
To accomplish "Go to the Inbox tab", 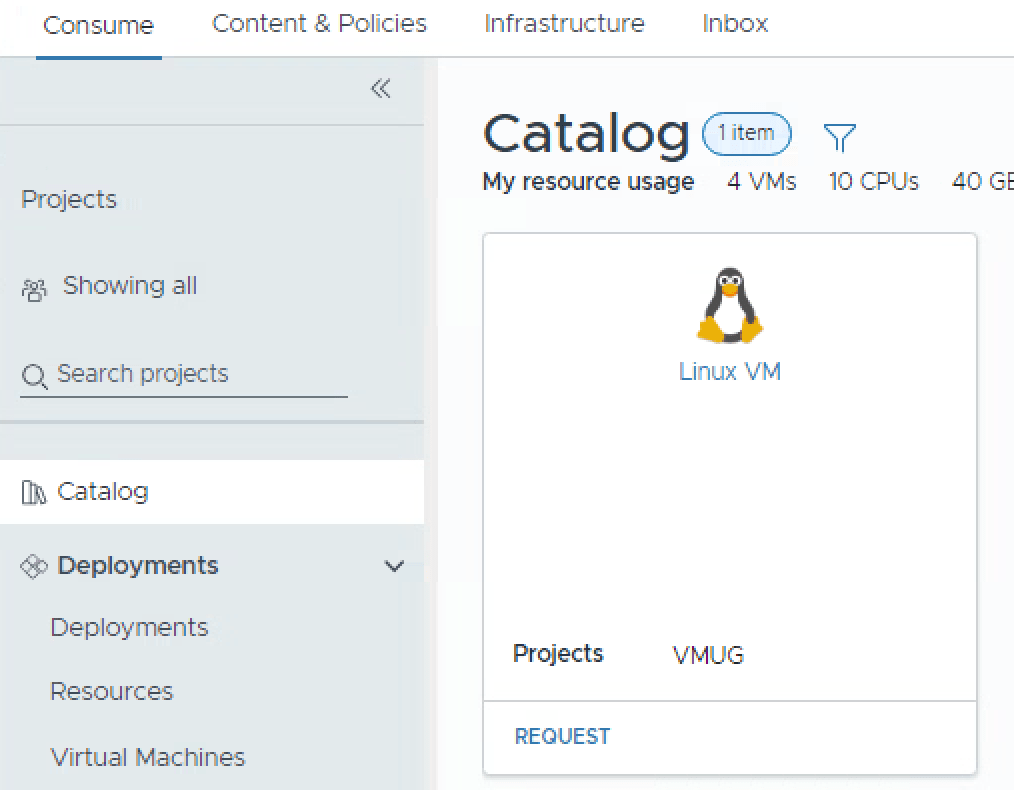I will coord(735,24).
